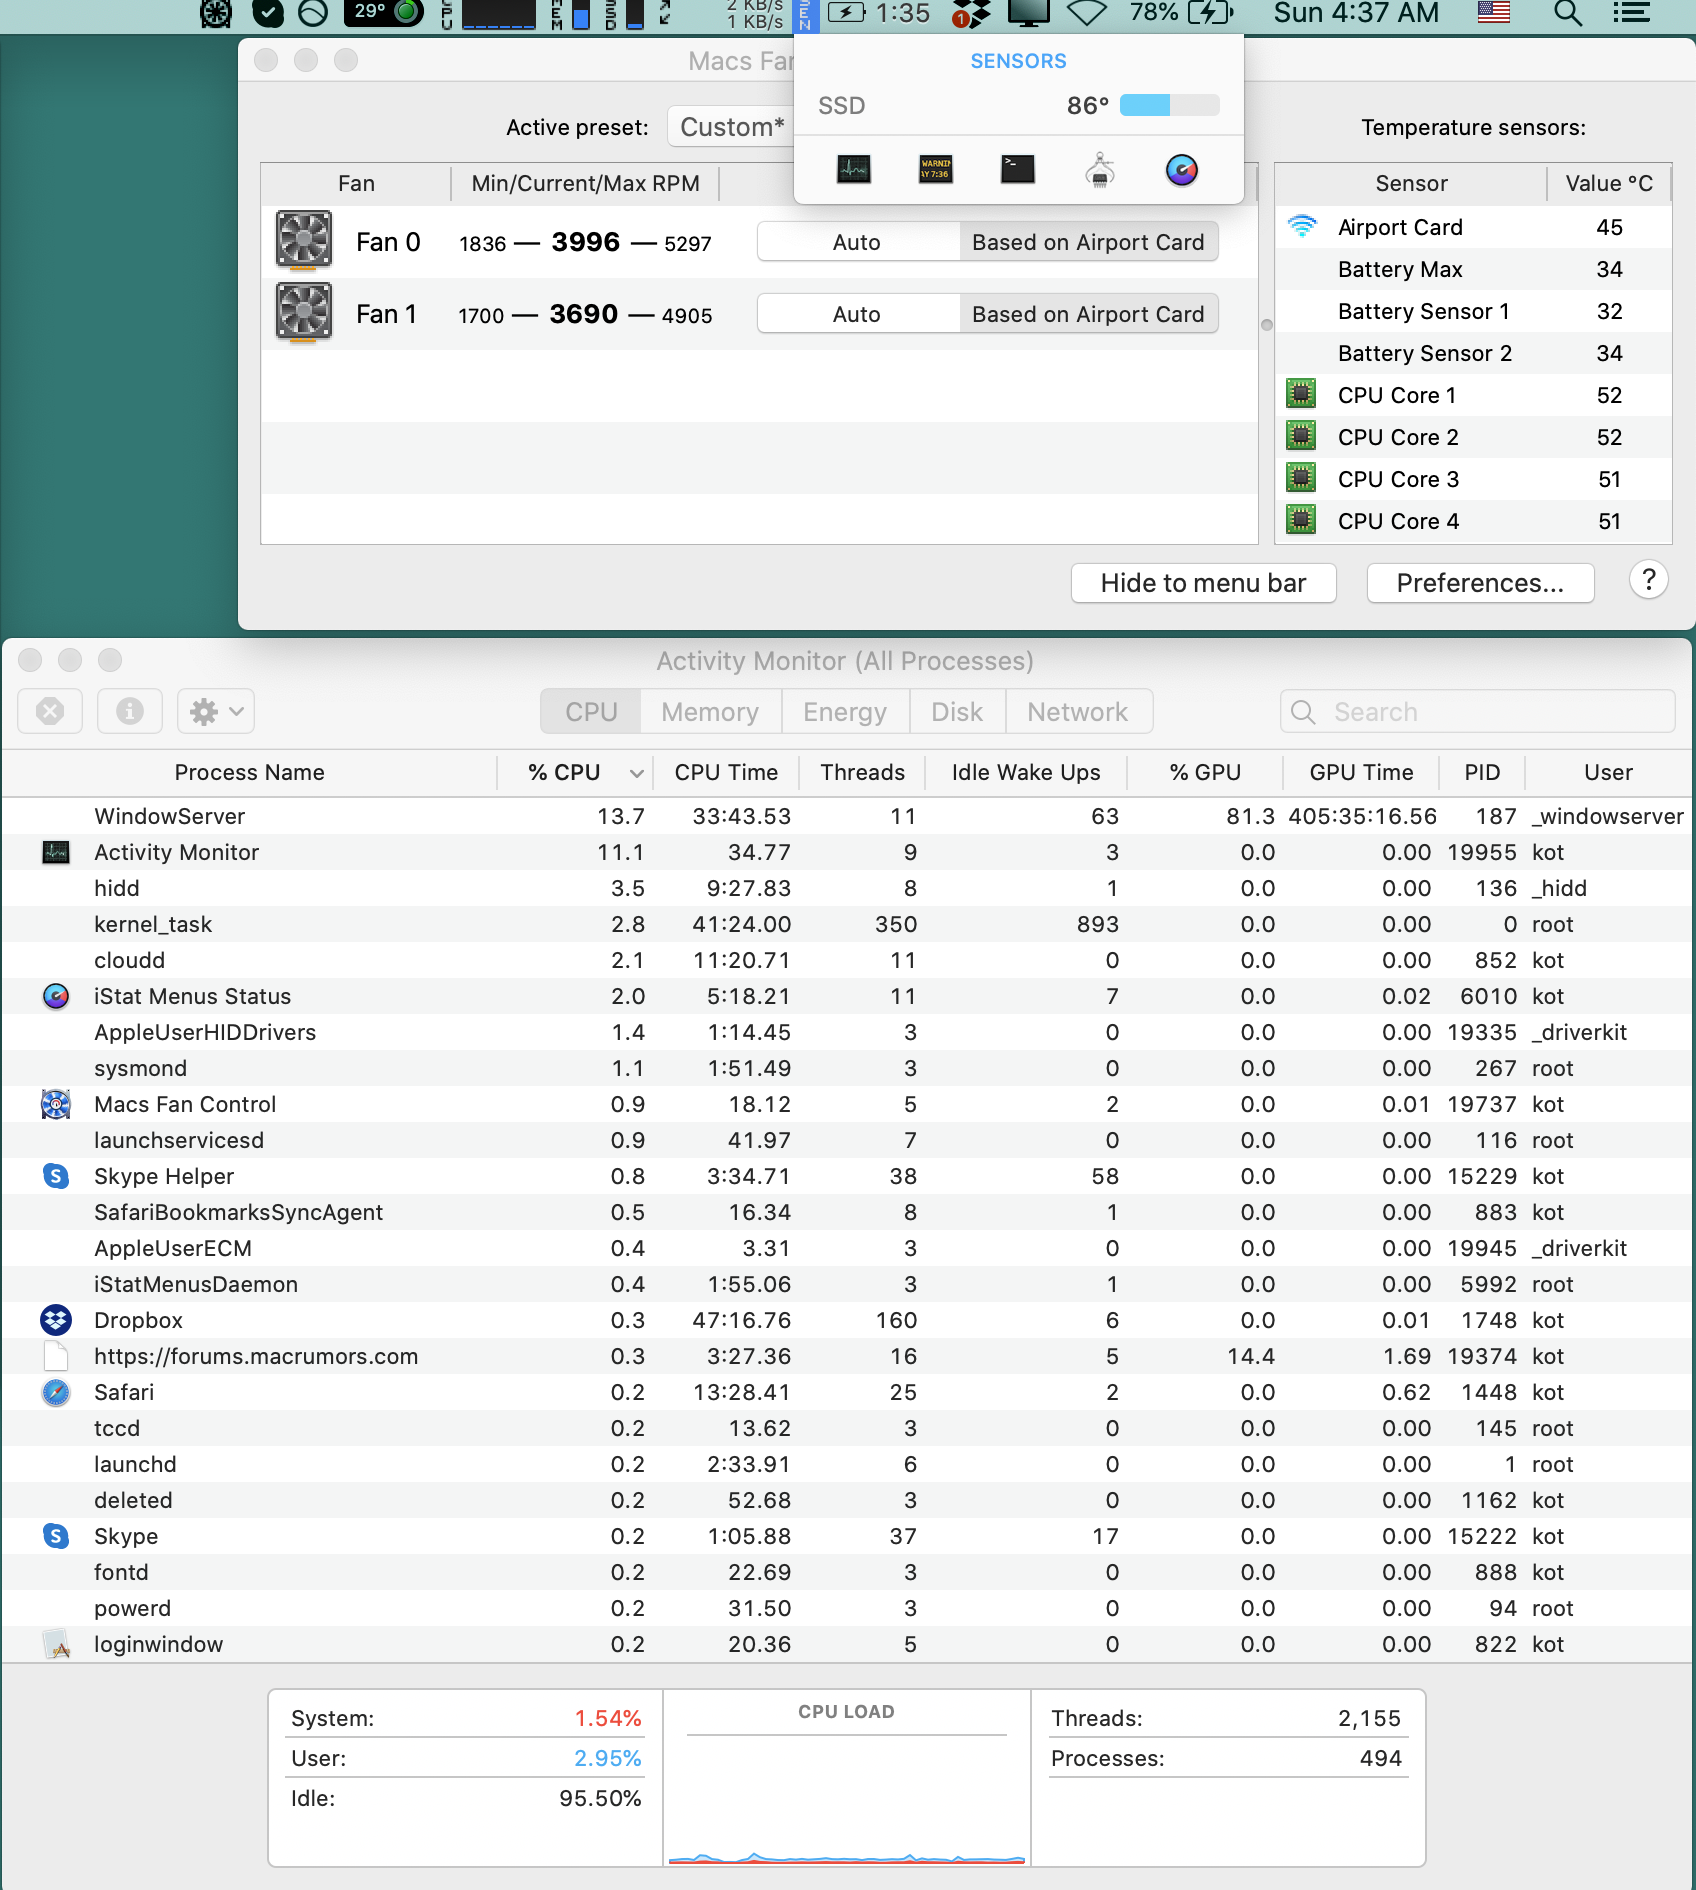This screenshot has width=1696, height=1890.
Task: Set Fan 1 to Based on Airport Card
Action: coord(1088,314)
